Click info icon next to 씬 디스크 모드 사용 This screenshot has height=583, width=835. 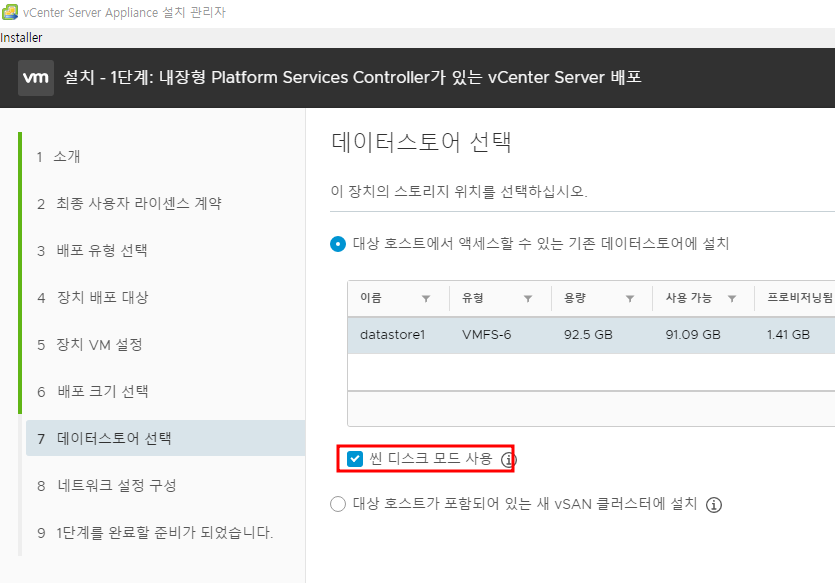[x=509, y=459]
